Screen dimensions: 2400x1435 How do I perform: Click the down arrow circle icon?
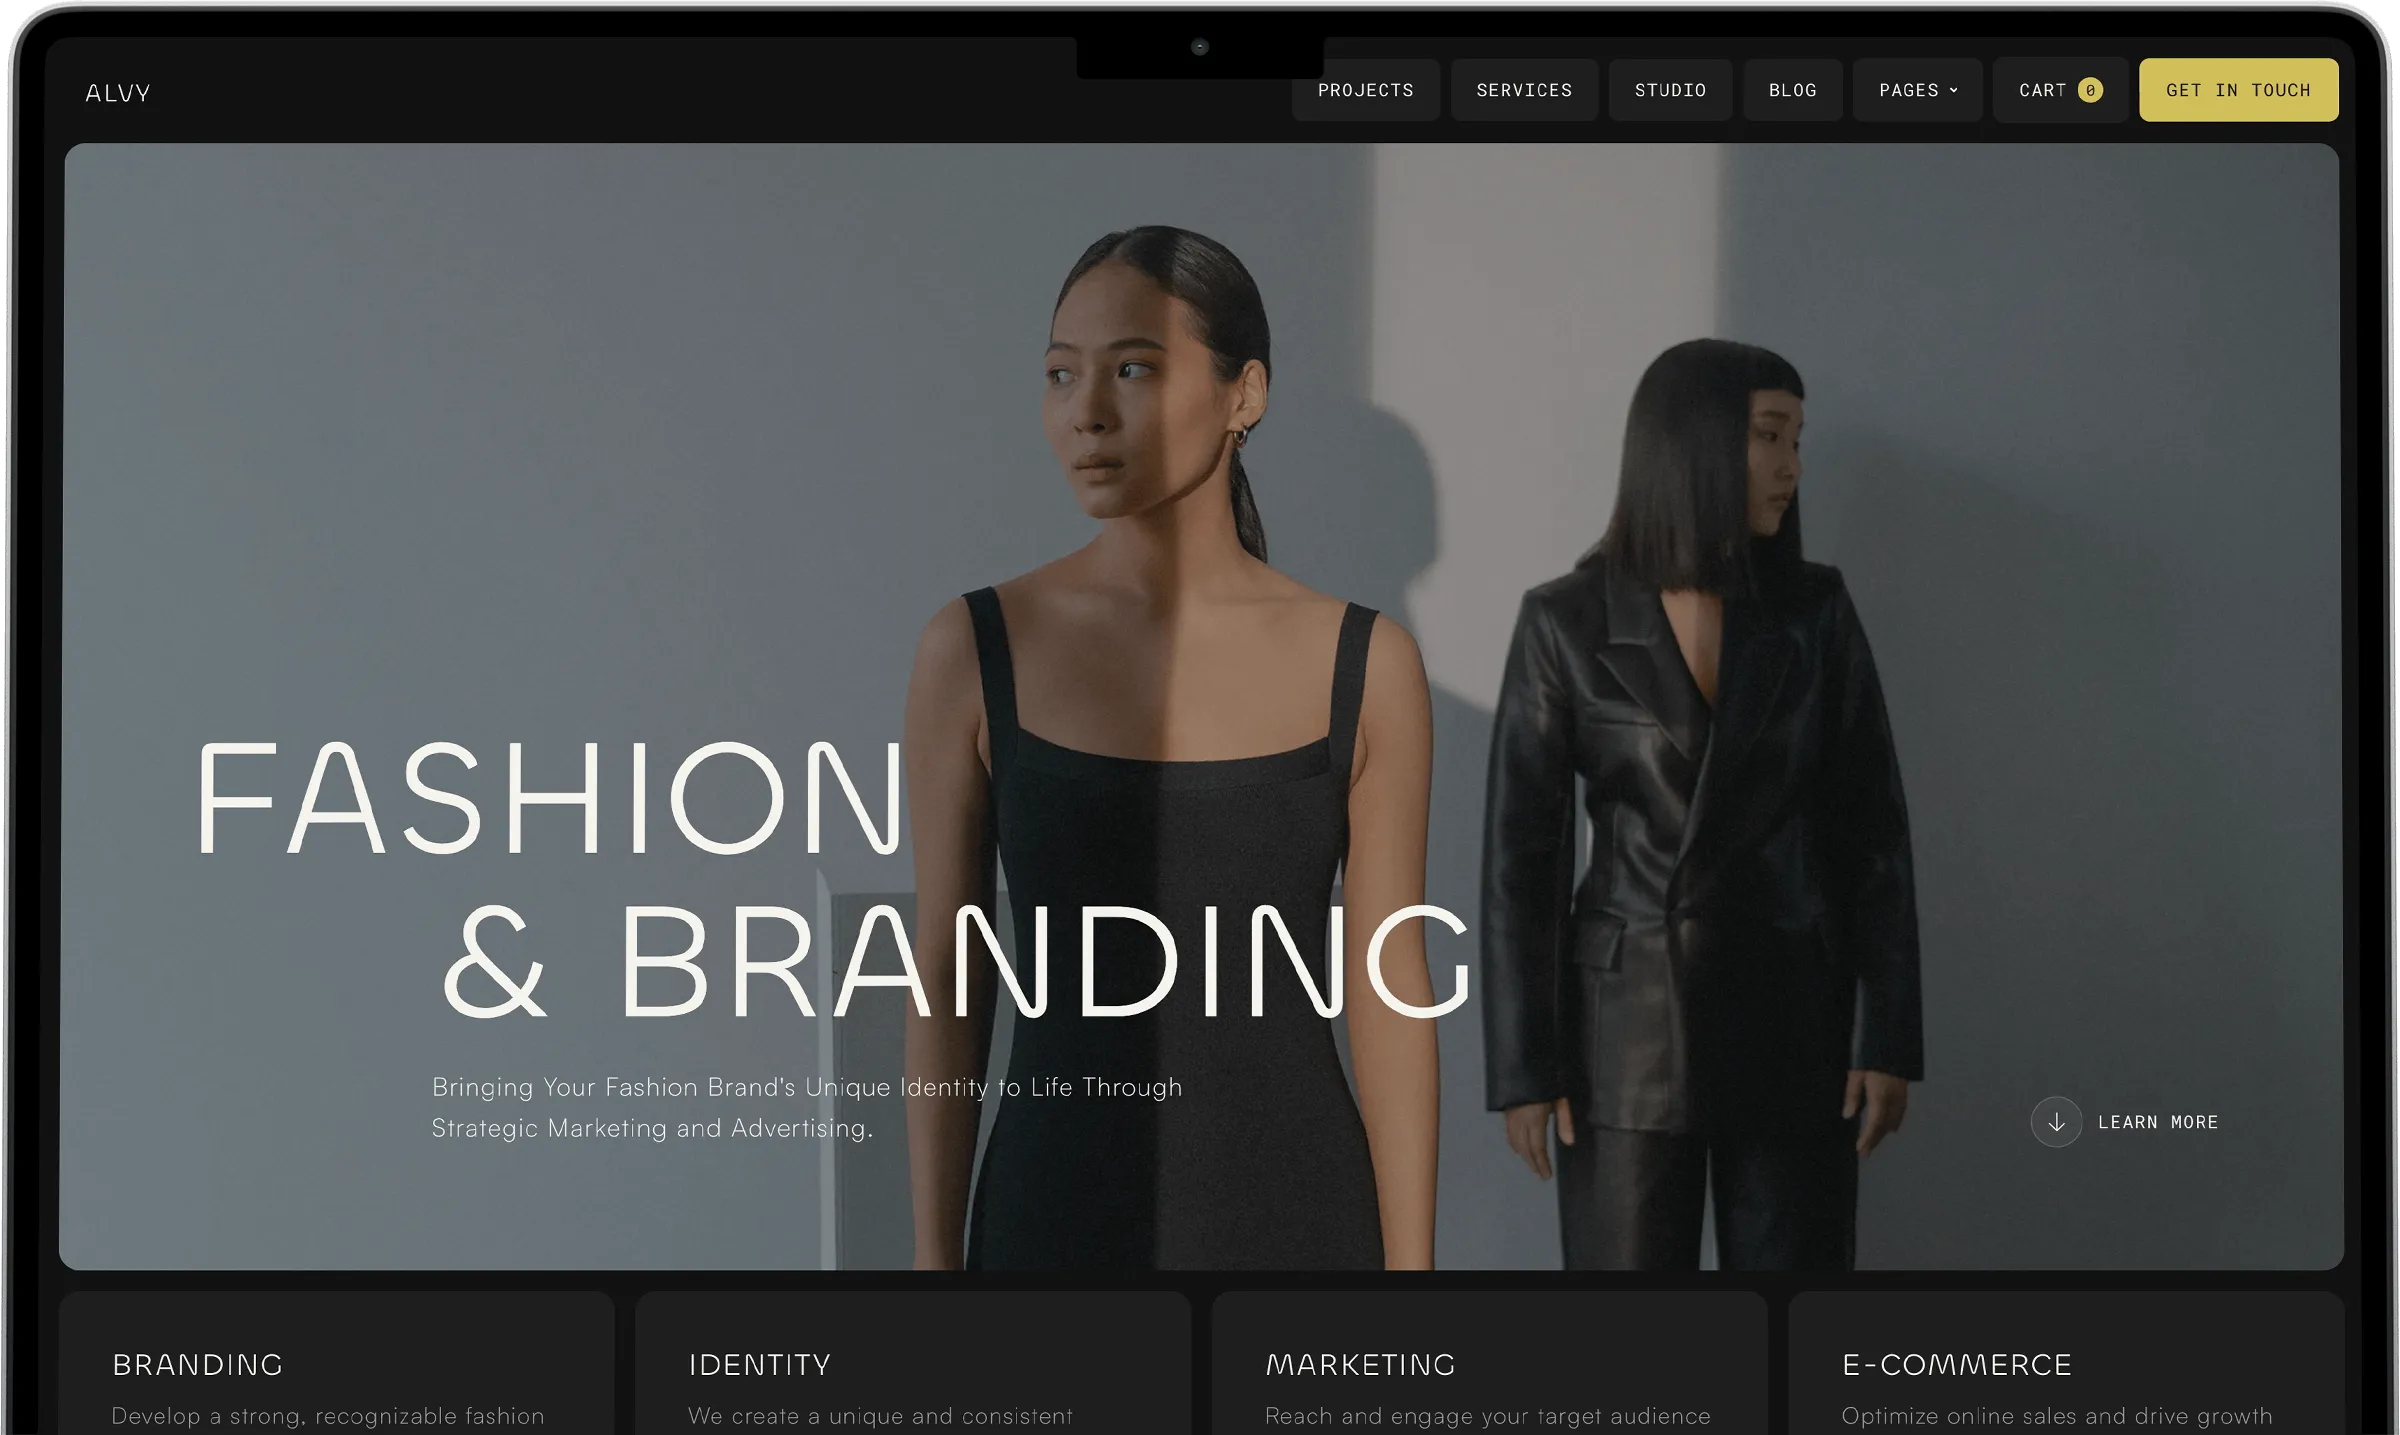pos(2056,1122)
